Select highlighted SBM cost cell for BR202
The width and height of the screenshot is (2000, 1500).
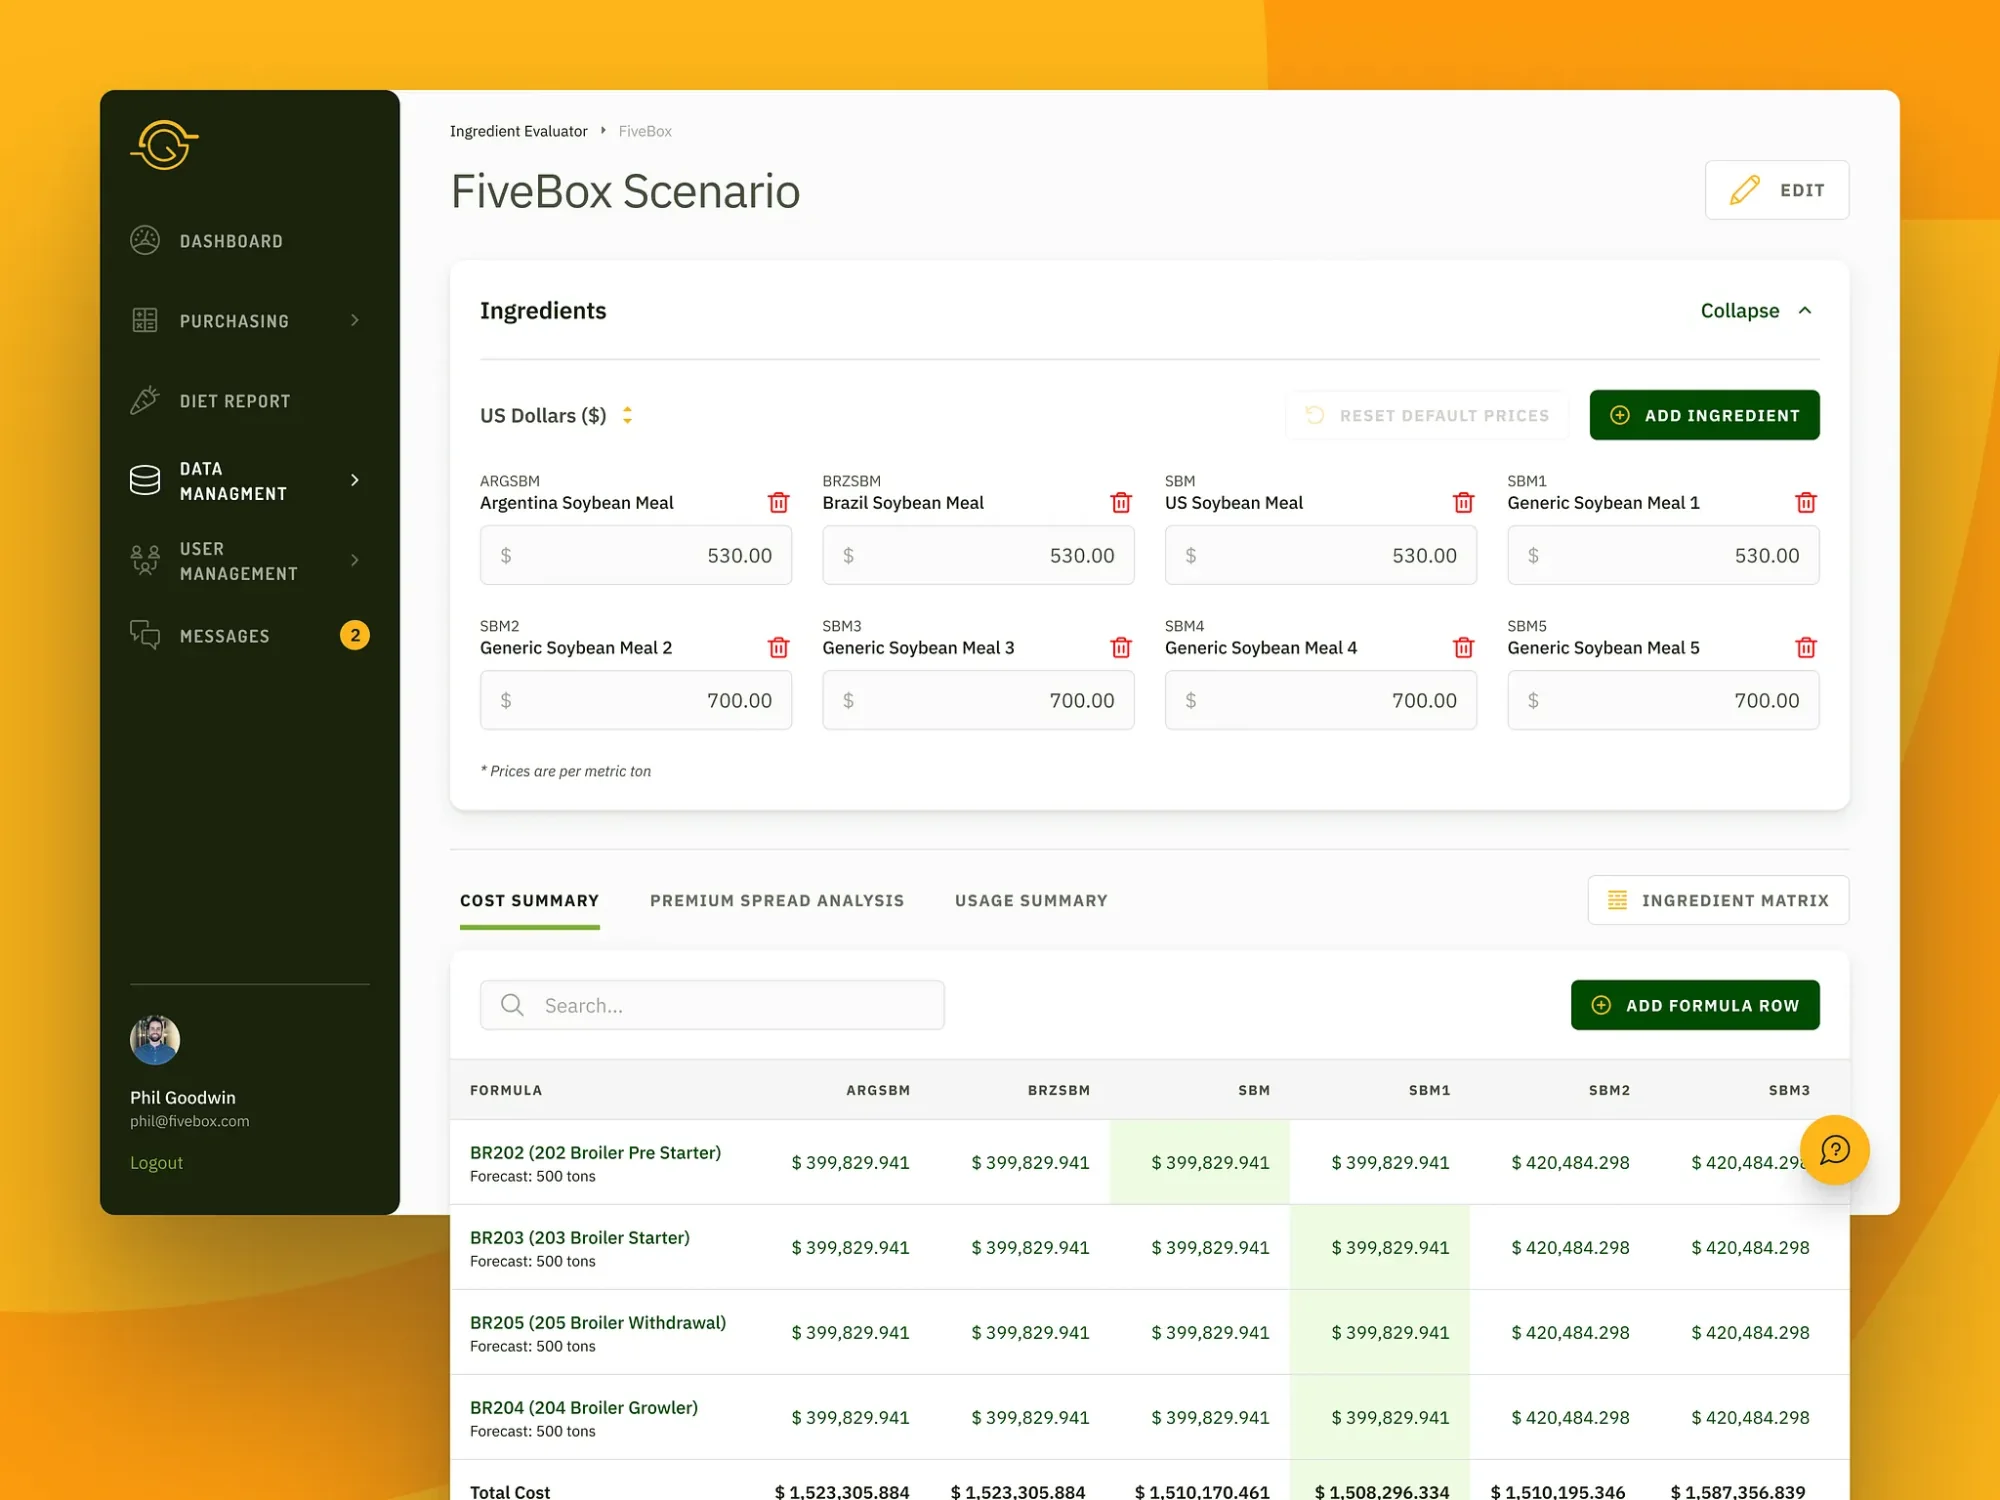1200,1162
